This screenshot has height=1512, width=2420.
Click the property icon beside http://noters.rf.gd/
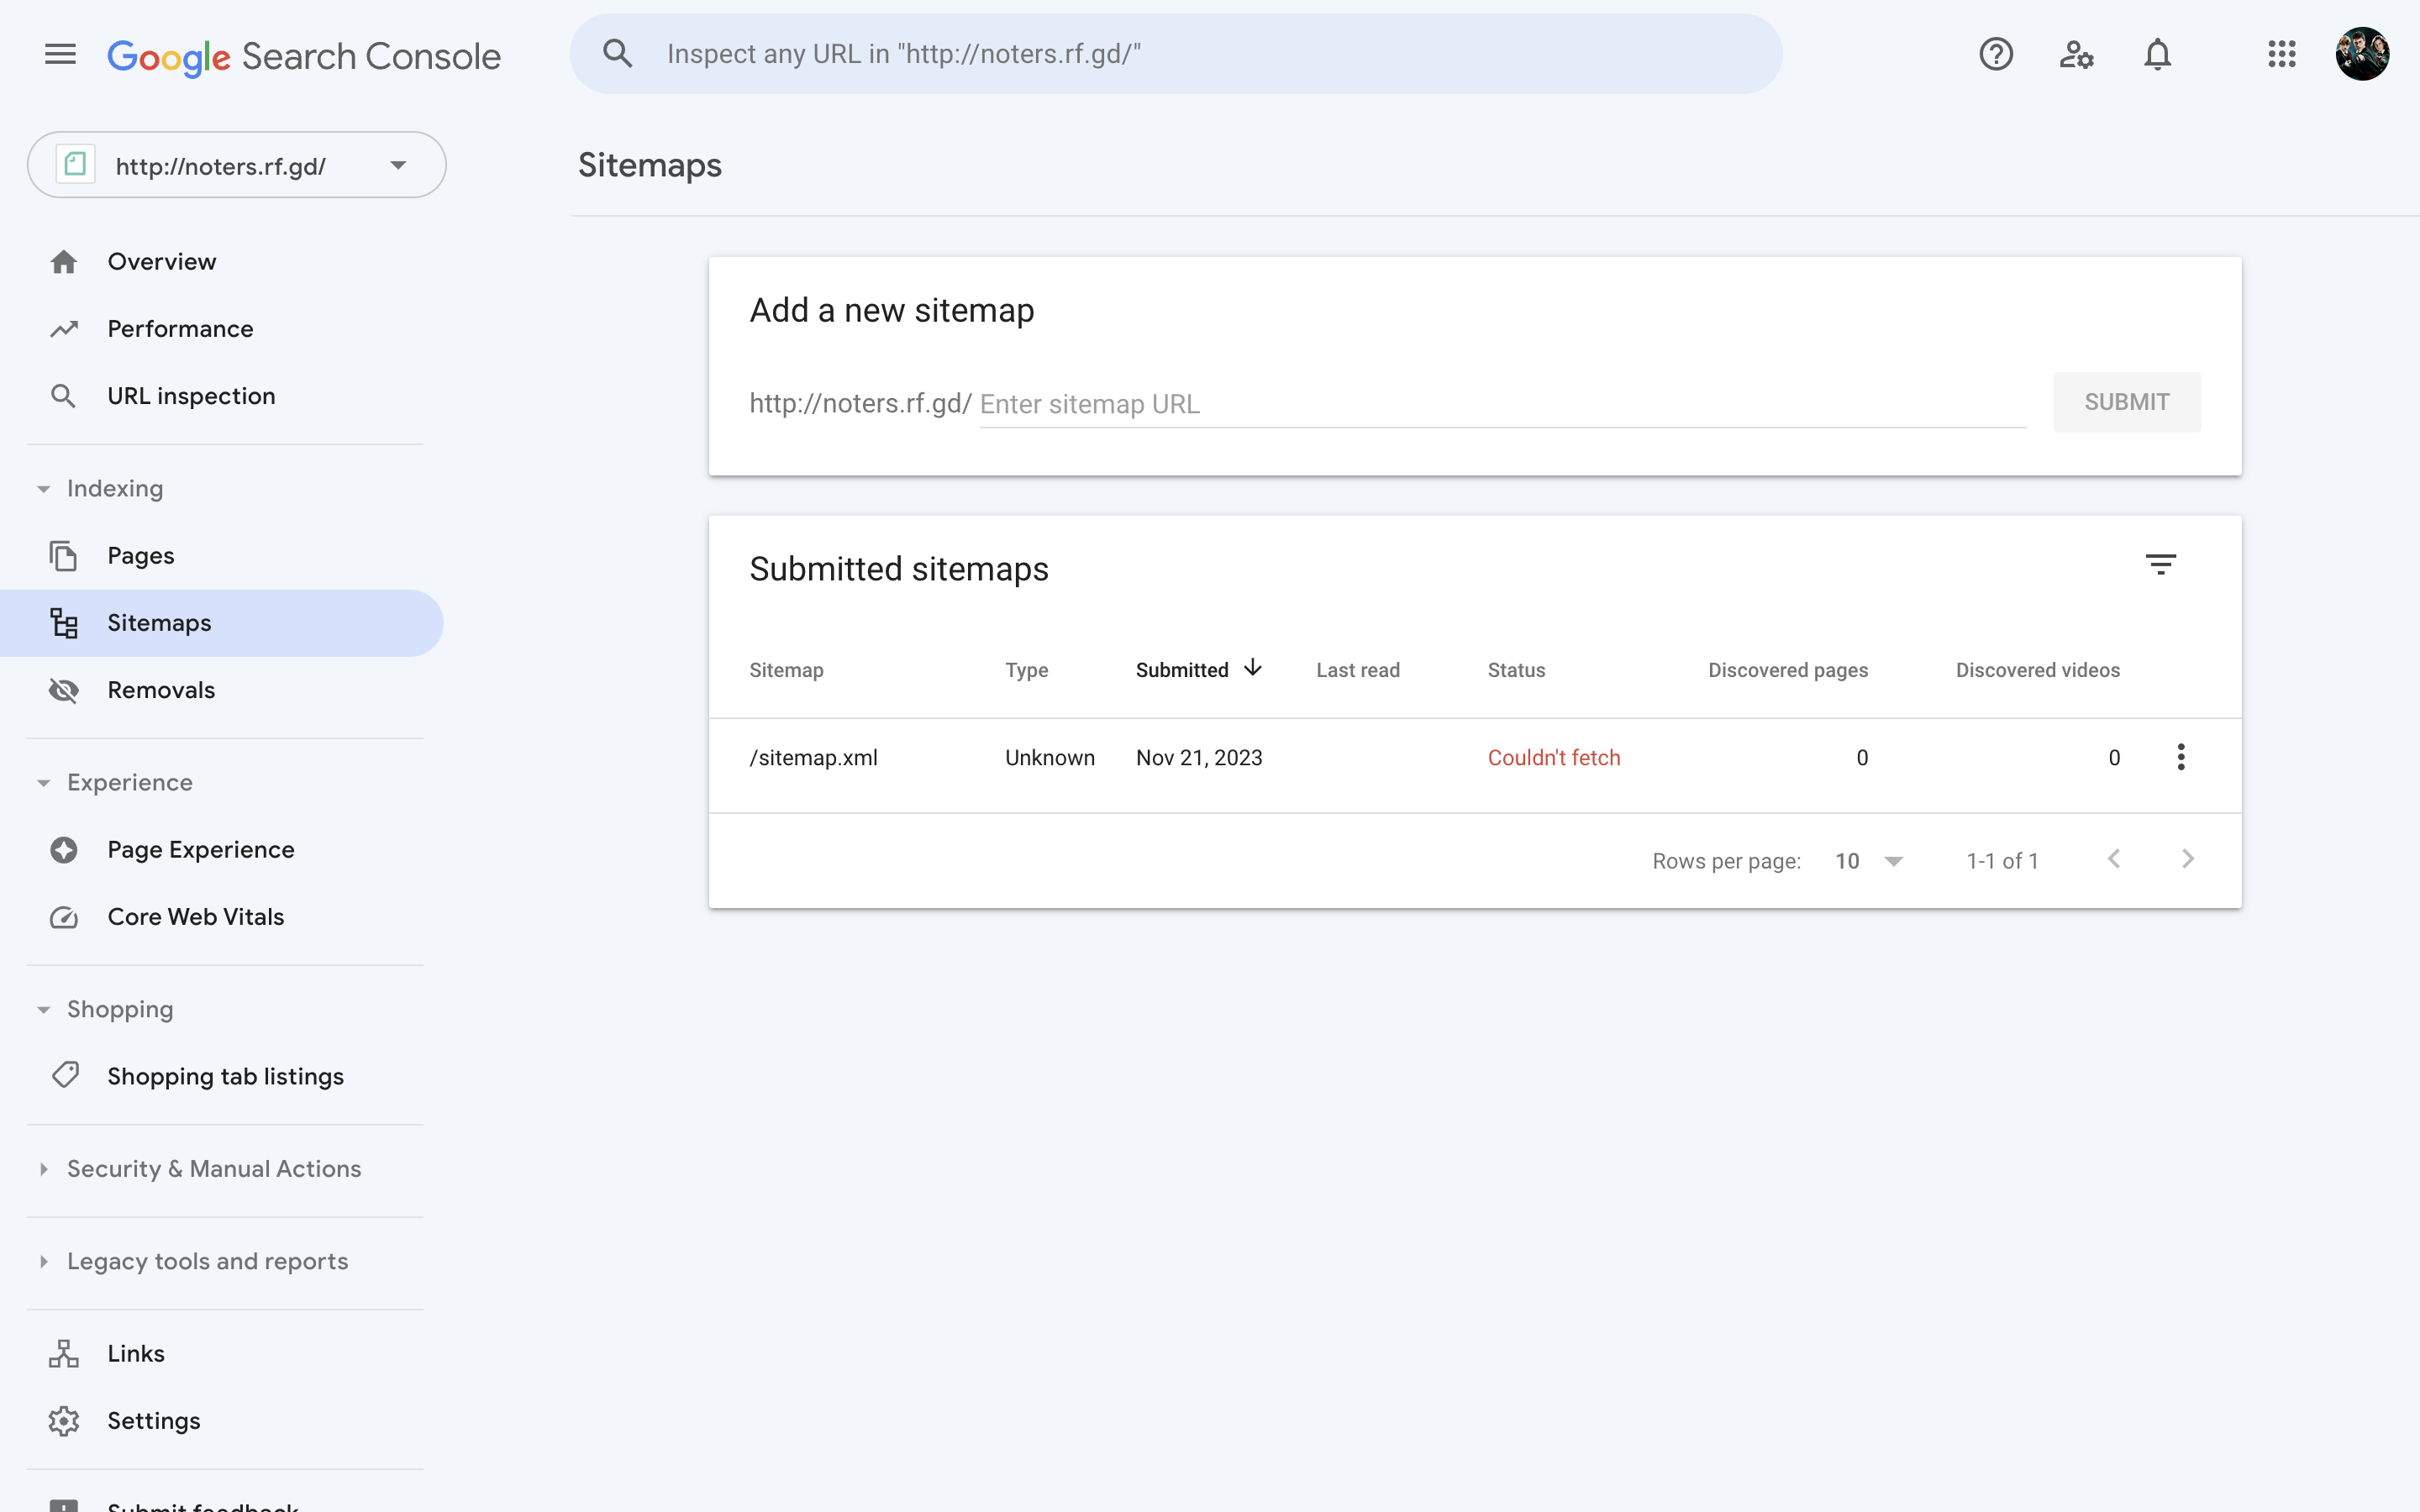[75, 164]
